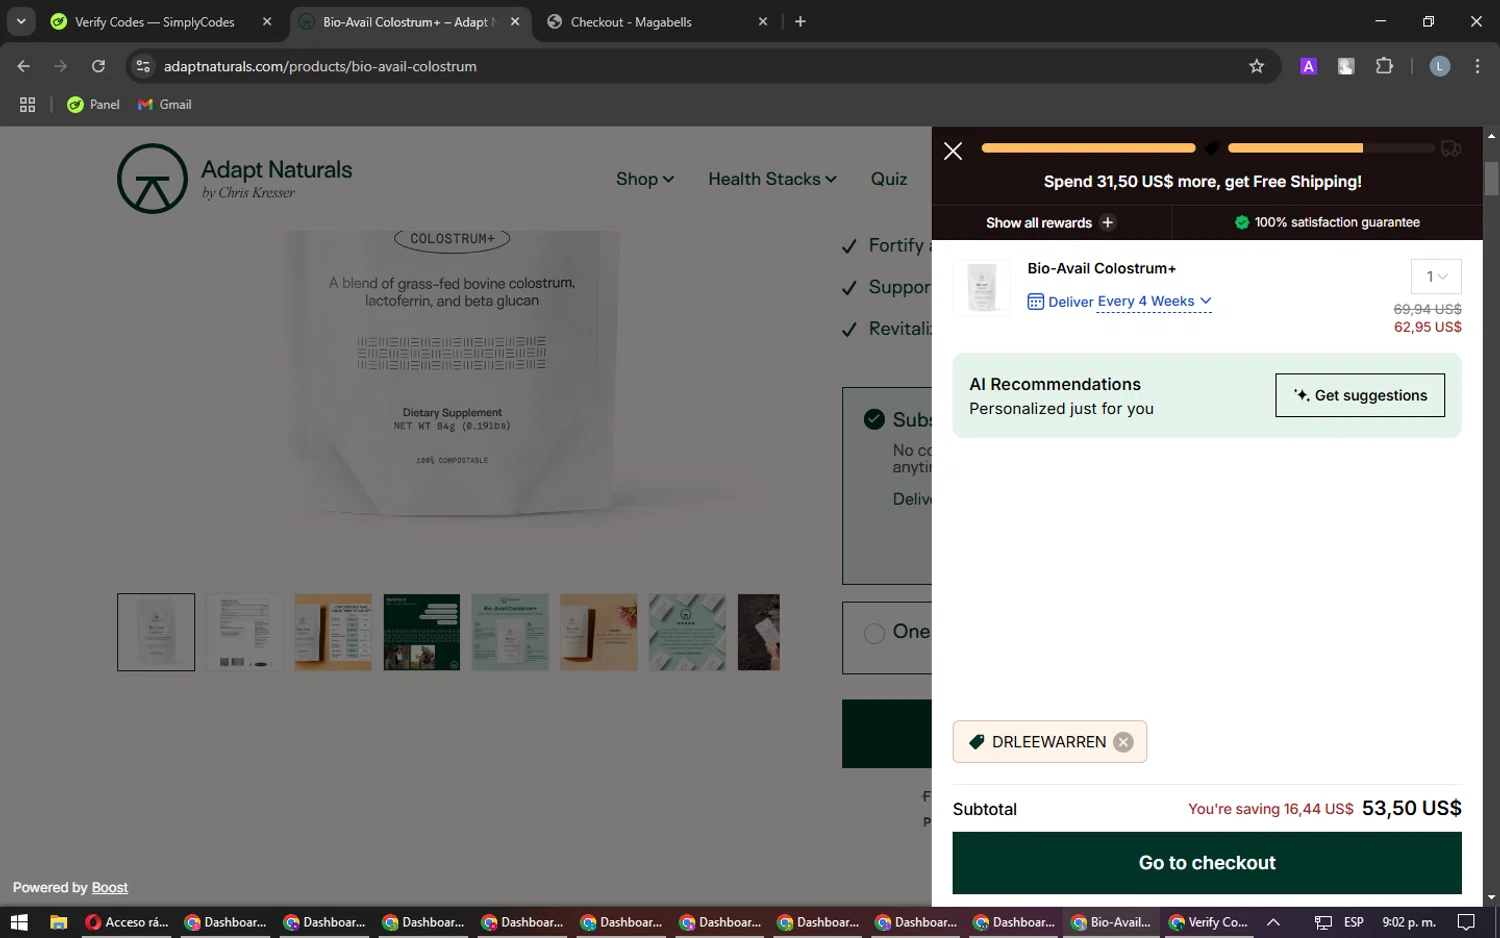This screenshot has height=938, width=1500.
Task: Click the page vertical scrollbar thumb
Action: [1491, 179]
